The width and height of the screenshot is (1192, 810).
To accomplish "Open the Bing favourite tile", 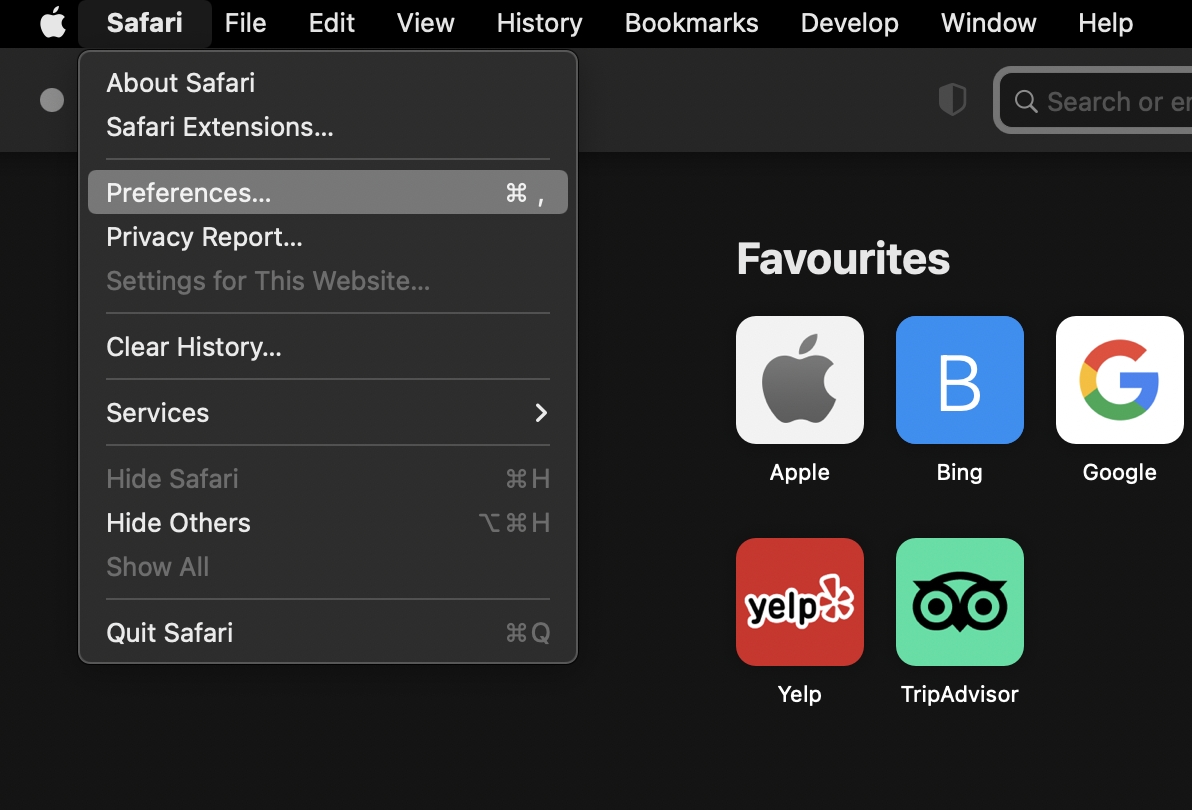I will coord(959,380).
